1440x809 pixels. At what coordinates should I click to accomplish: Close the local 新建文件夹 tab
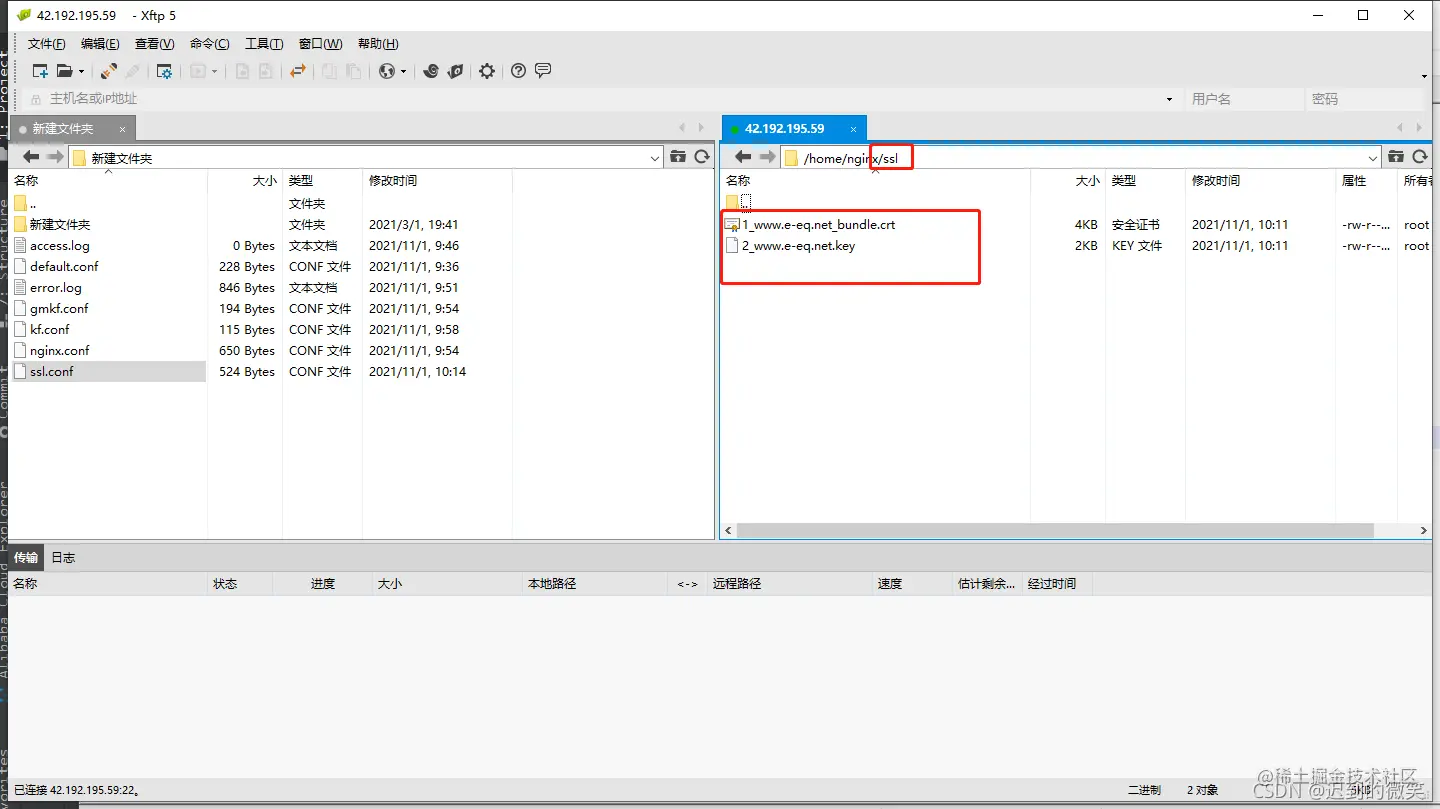(123, 129)
